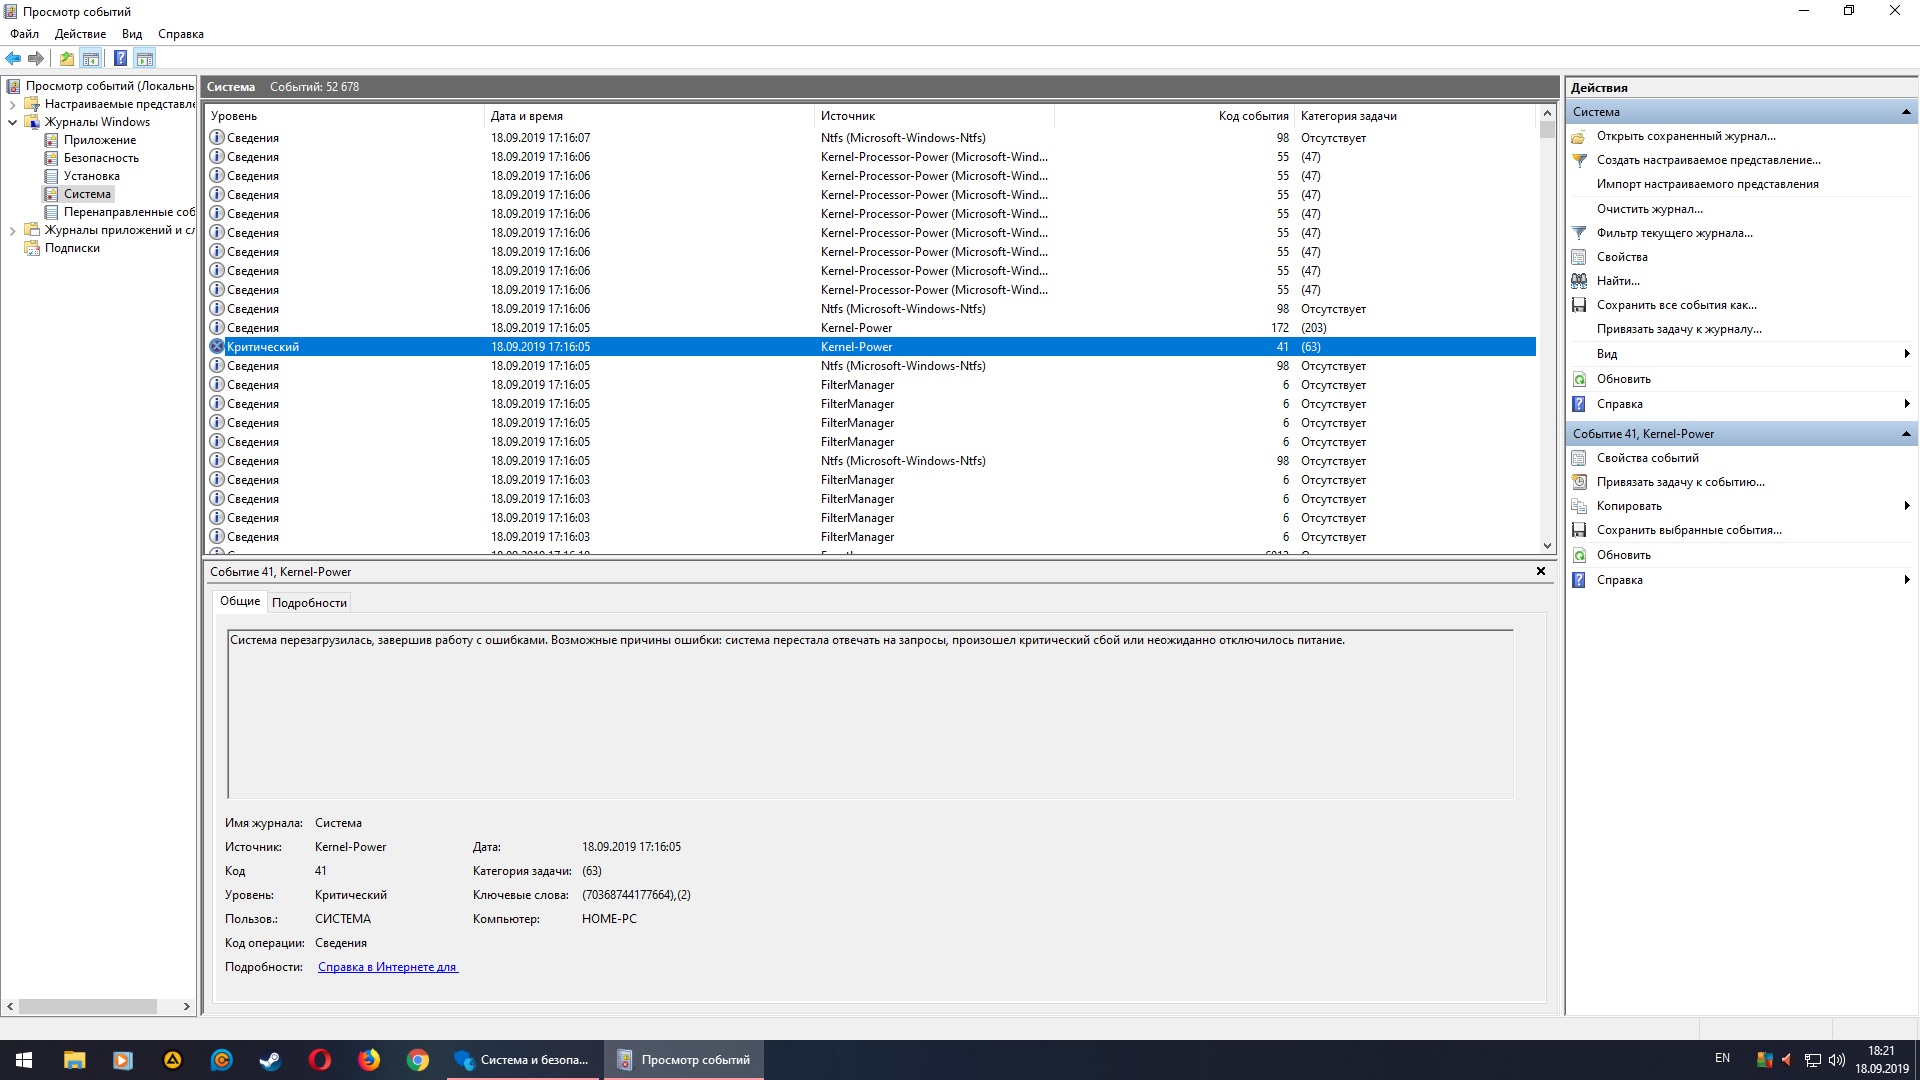Select the Безопасность log in the tree
Viewport: 1920px width, 1080px height.
point(101,158)
